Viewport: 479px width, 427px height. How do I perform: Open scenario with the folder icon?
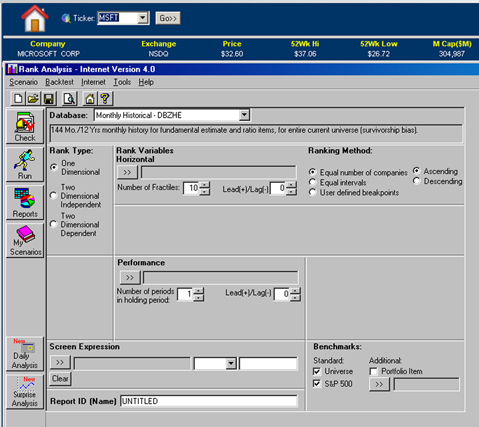pos(33,99)
